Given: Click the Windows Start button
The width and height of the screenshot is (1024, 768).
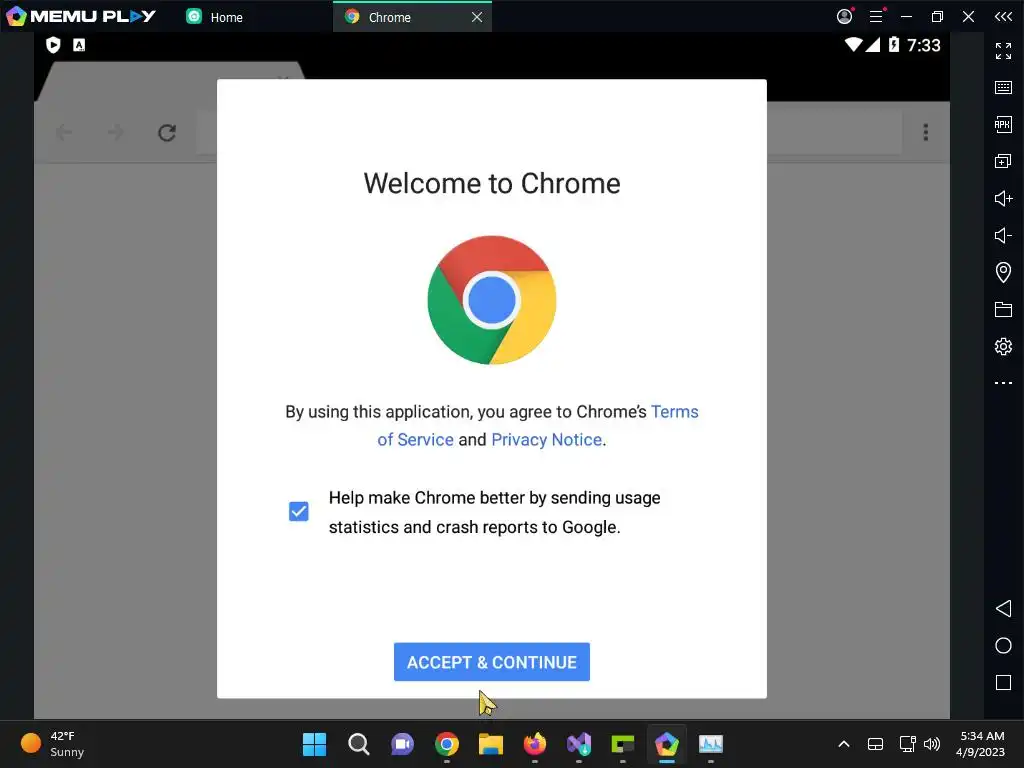Looking at the screenshot, I should click(314, 744).
